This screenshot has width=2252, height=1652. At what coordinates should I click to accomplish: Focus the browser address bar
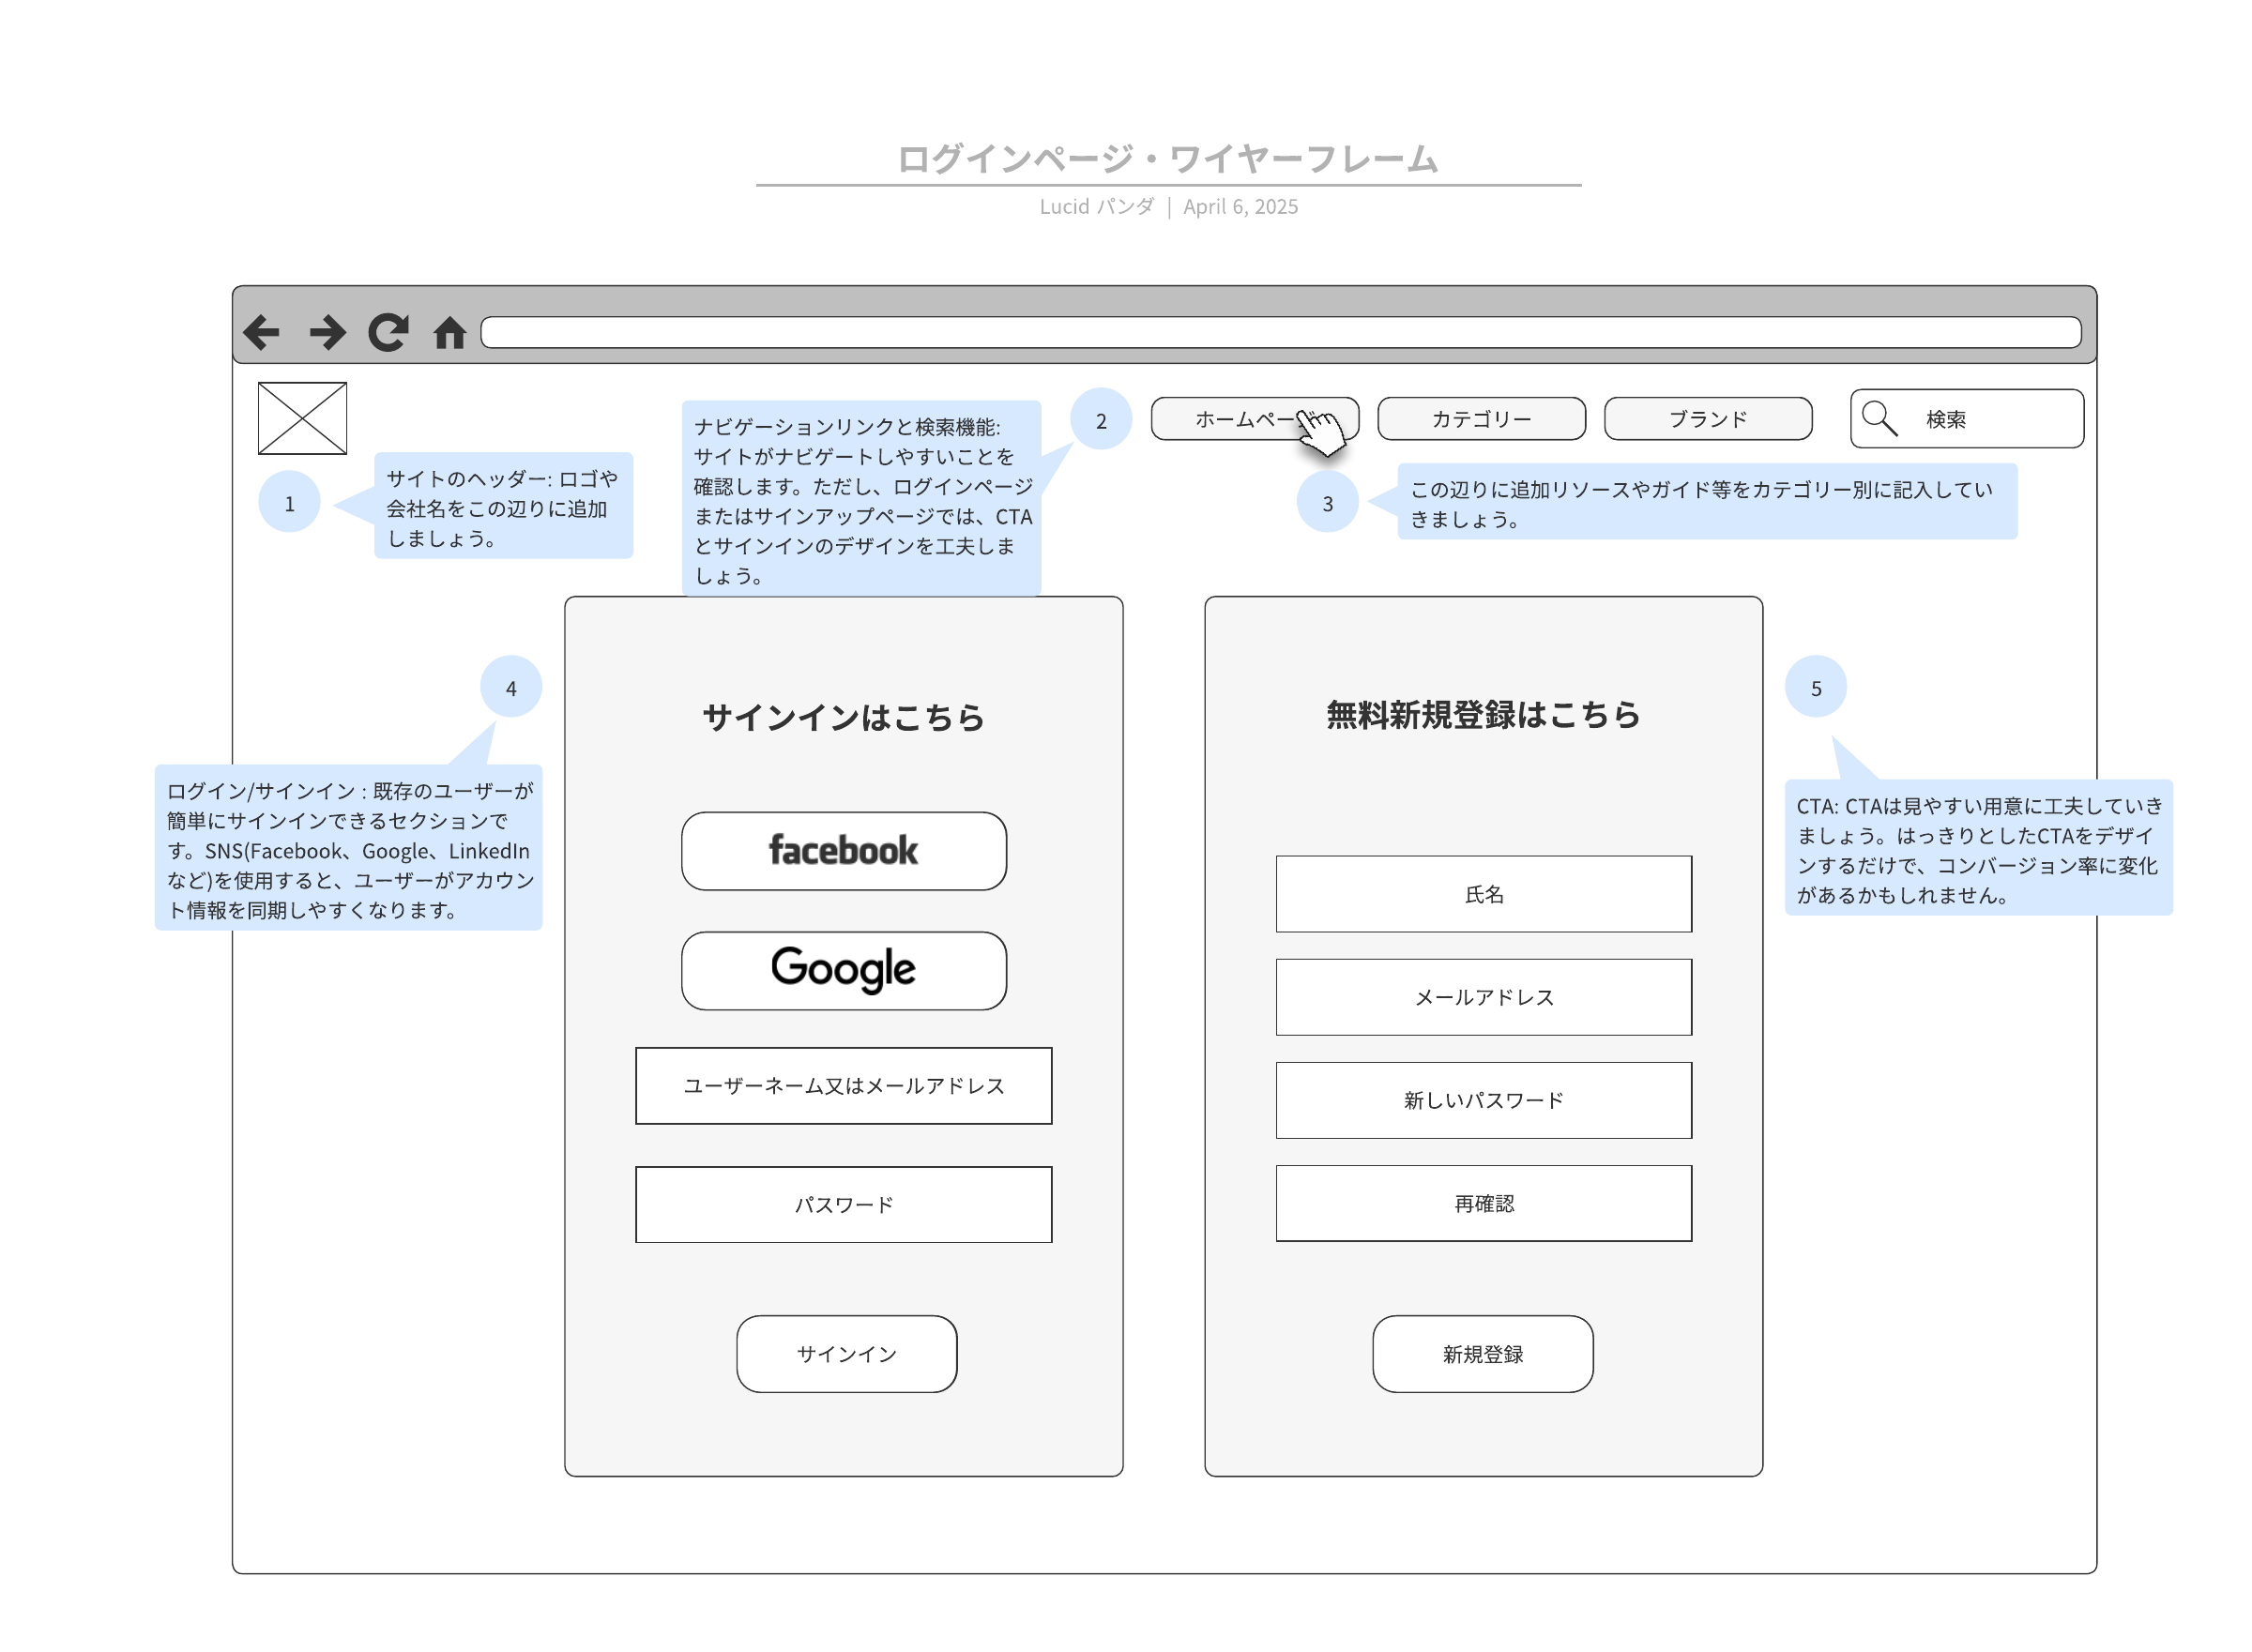1280,332
